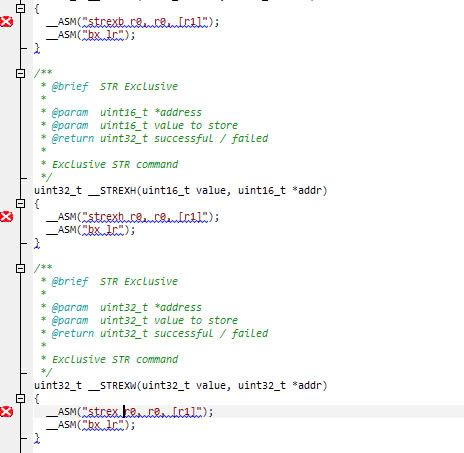Collapse the __STREXW function body
The height and width of the screenshot is (453, 464).
pos(20,398)
